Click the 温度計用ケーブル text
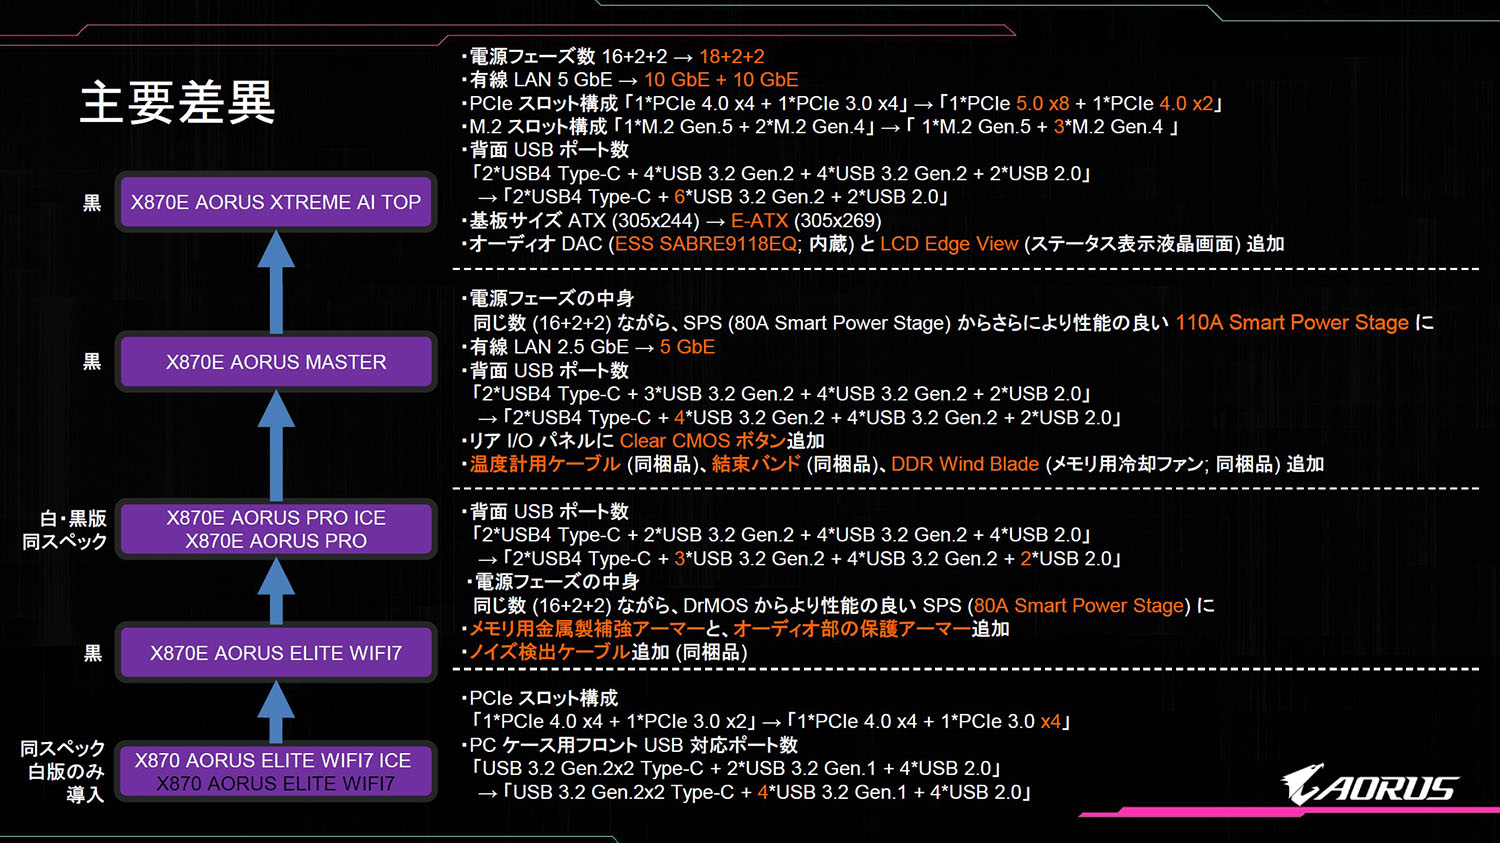The width and height of the screenshot is (1500, 843). [x=546, y=464]
